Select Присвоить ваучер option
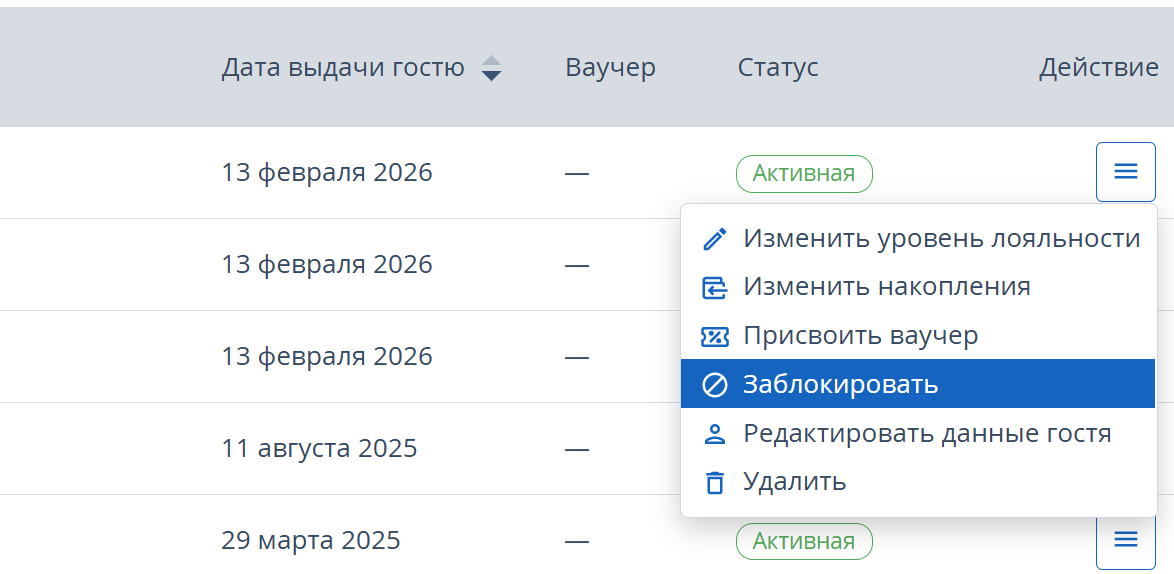 click(x=860, y=336)
